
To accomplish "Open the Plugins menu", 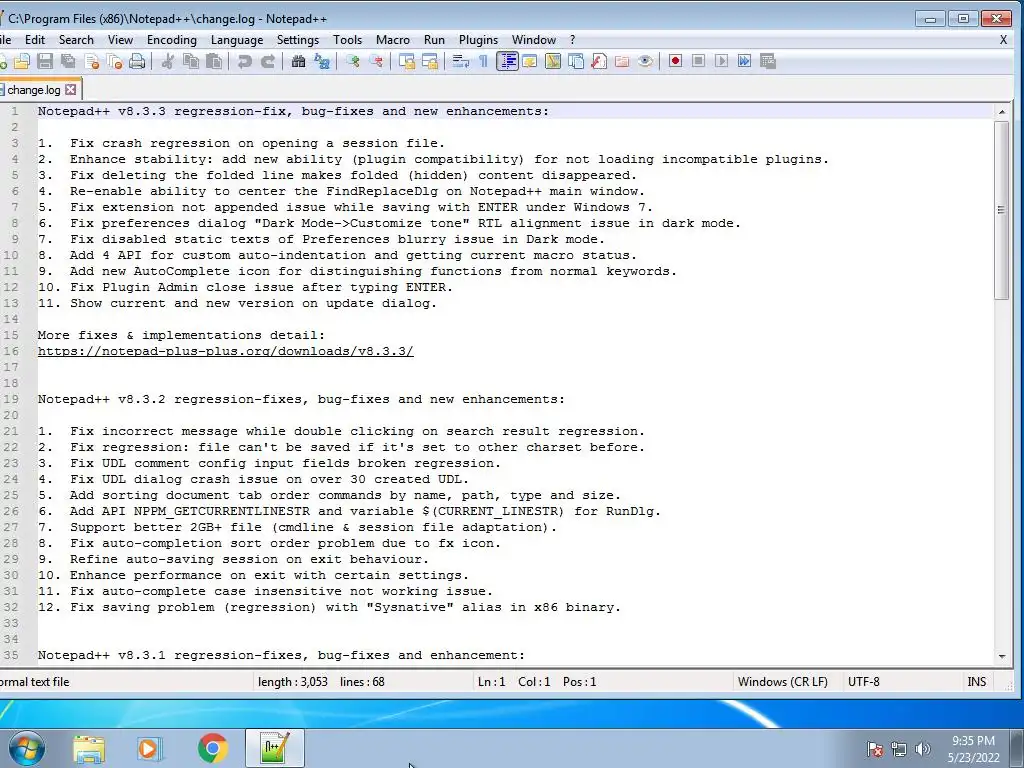I will (x=478, y=40).
